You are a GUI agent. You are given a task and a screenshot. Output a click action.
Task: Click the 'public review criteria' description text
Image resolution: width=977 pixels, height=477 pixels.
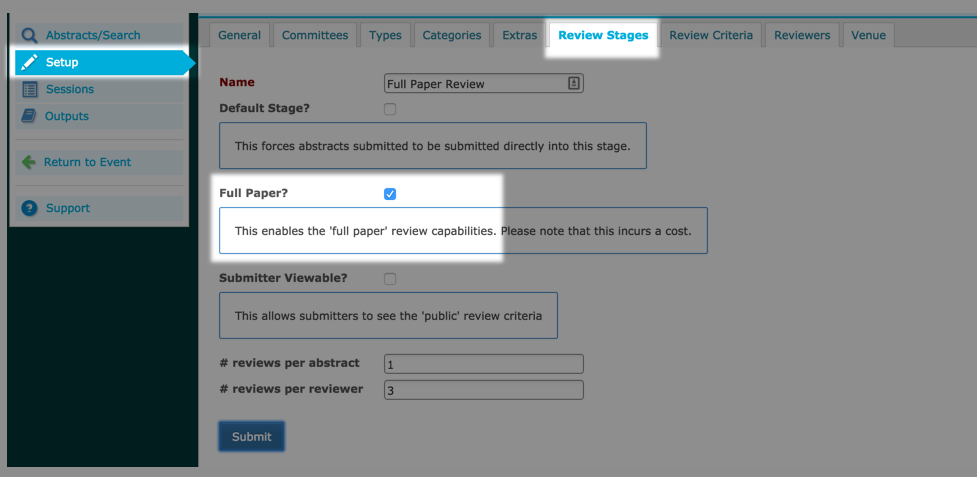pos(388,316)
